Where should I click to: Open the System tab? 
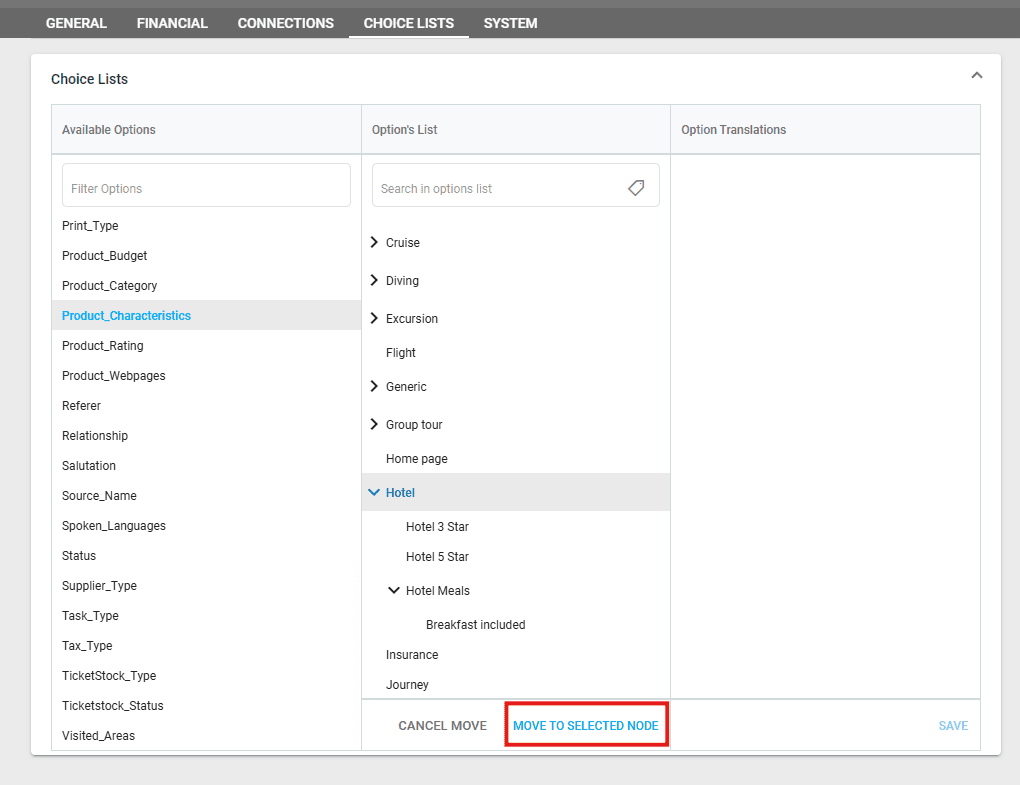(510, 23)
